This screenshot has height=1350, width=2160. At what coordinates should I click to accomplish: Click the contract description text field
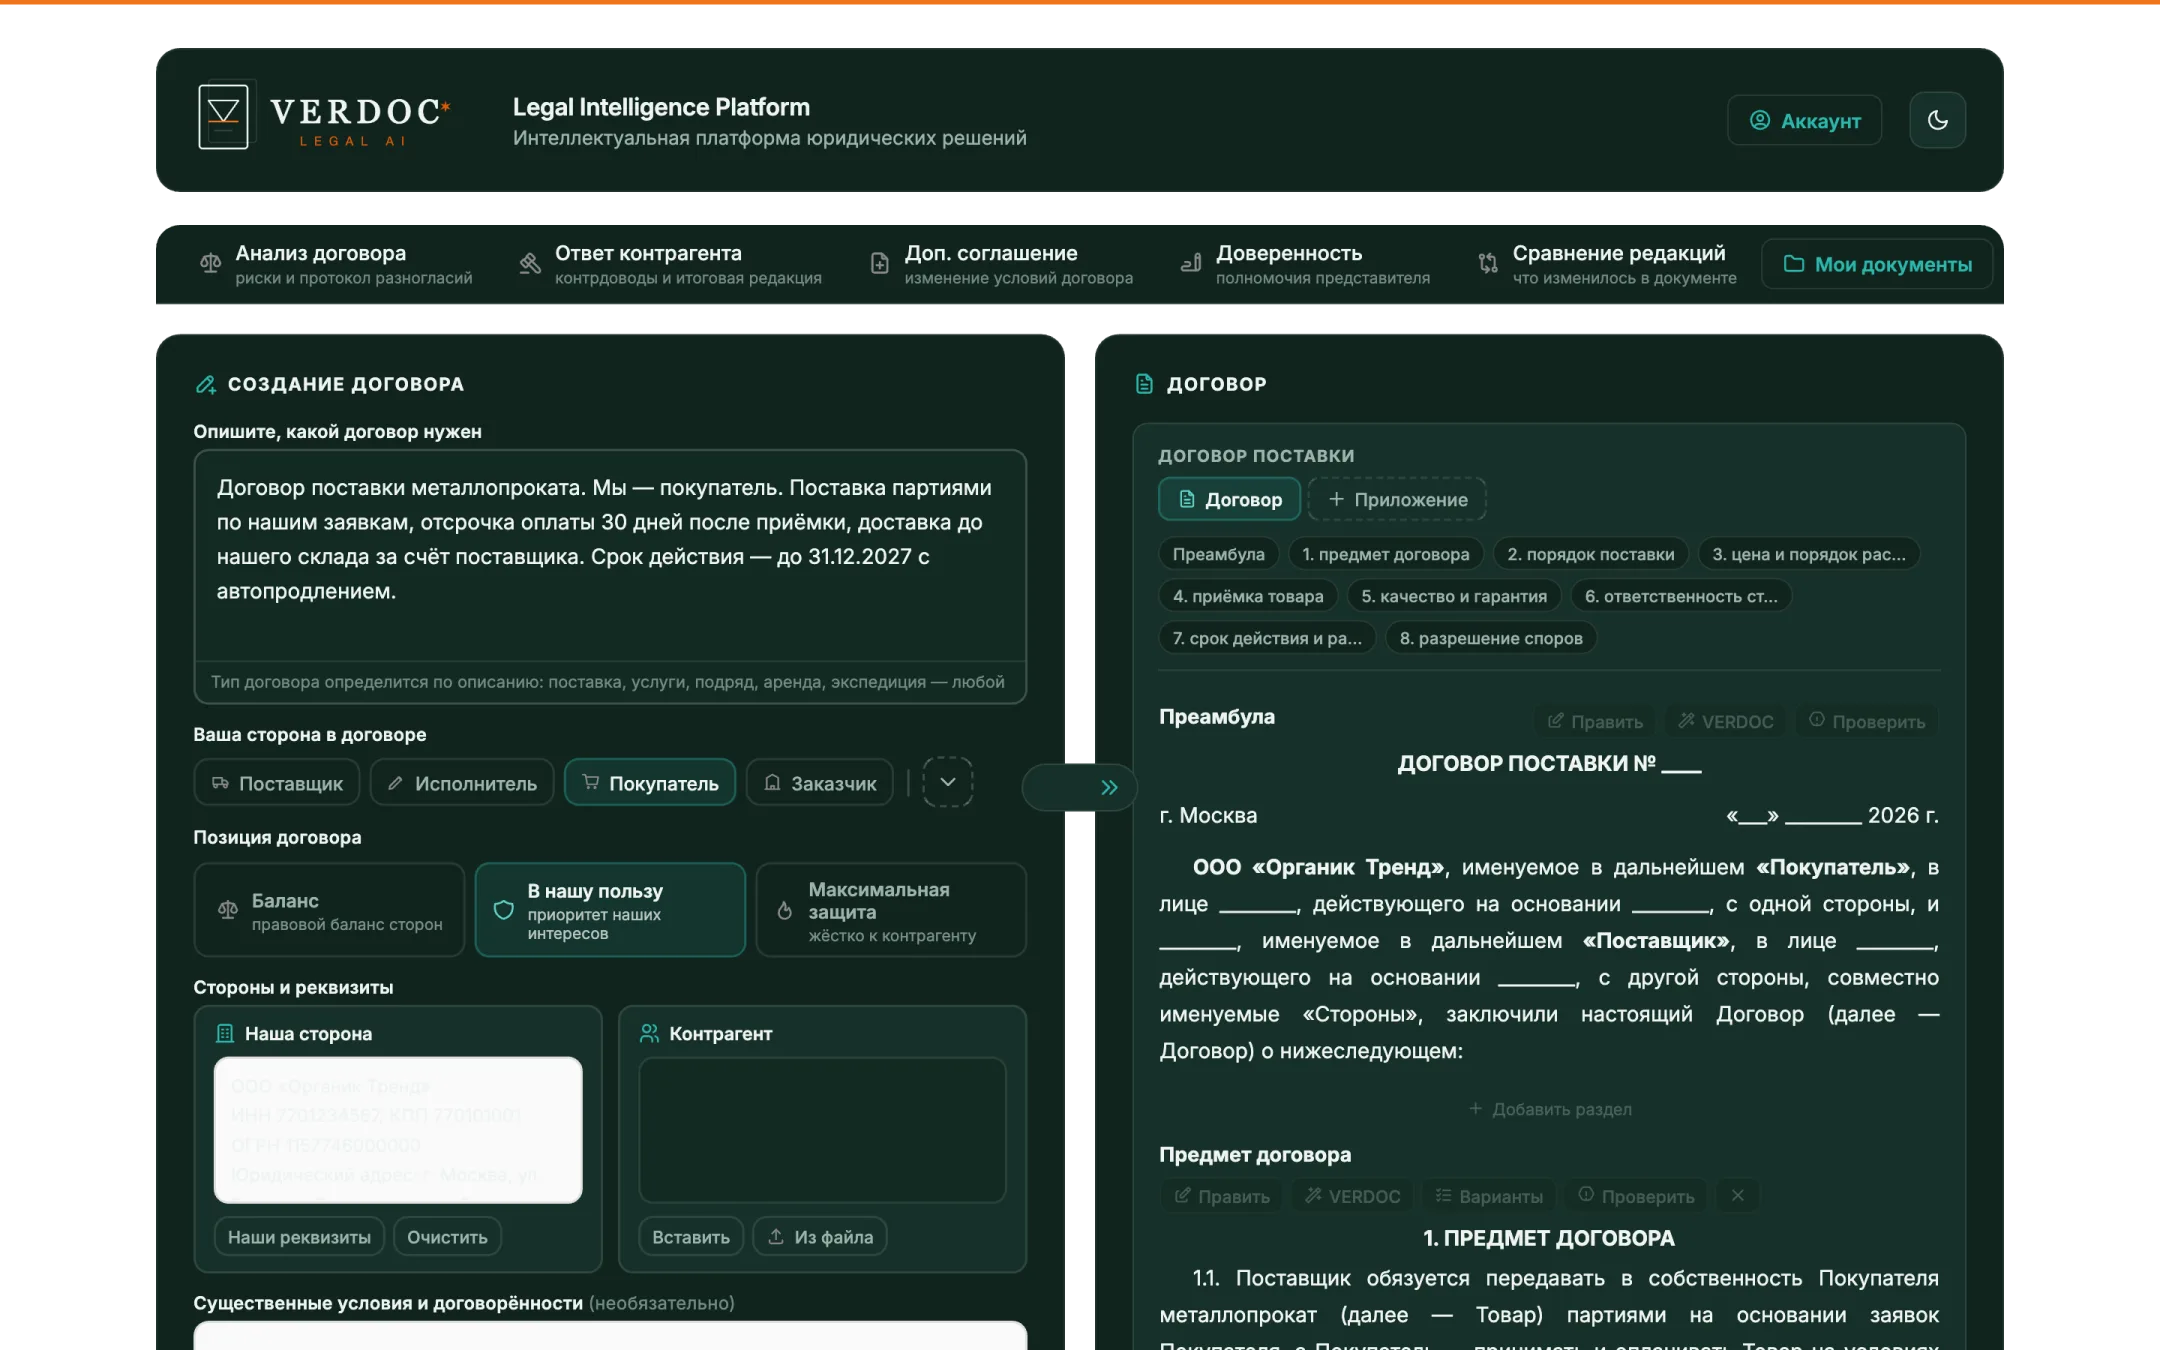click(610, 555)
